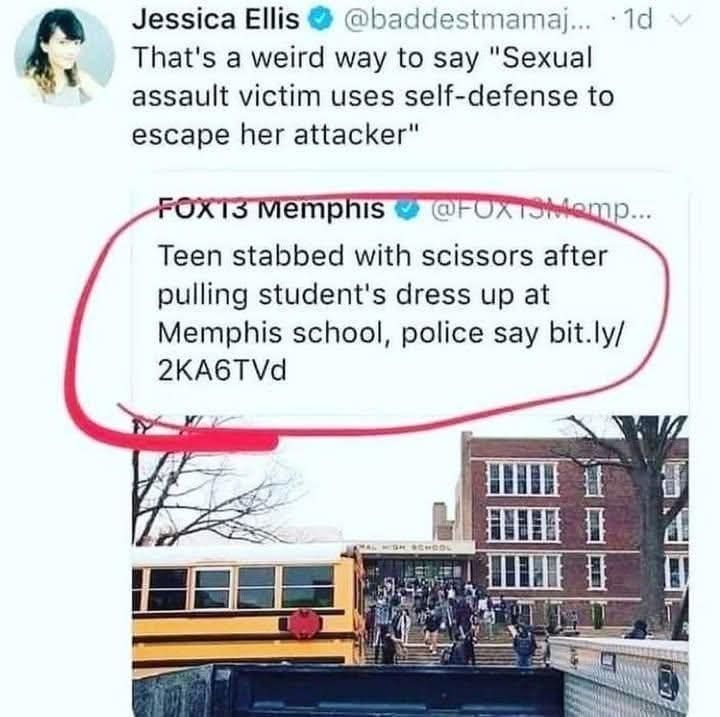Open the 1d tweet timestamp
Screen dimensions: 720x717
638,20
